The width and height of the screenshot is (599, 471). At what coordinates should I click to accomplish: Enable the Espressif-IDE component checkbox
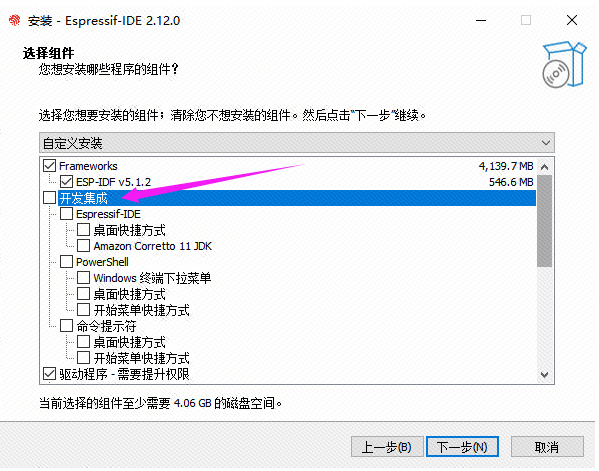[66, 214]
